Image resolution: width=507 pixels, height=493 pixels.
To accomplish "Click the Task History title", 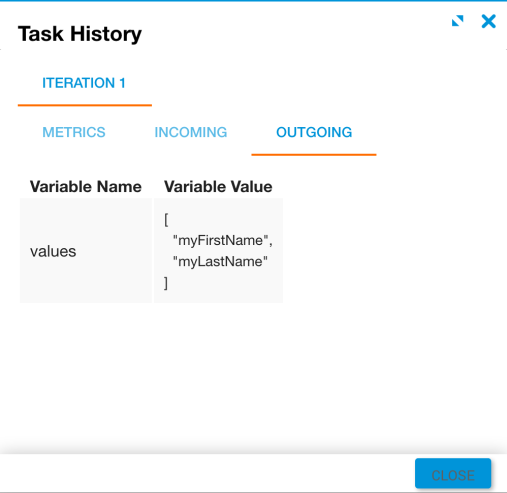I will click(x=80, y=34).
